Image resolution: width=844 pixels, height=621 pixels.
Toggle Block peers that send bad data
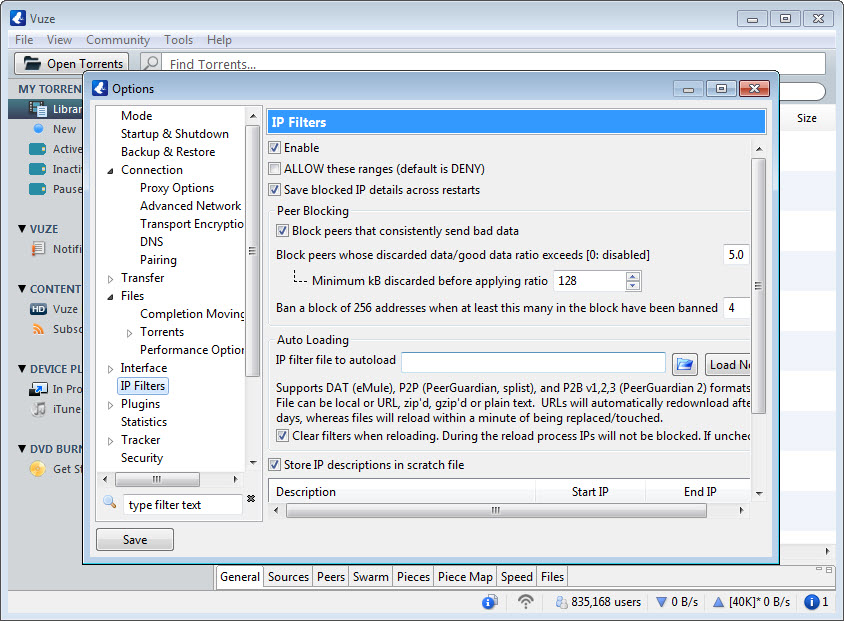click(x=282, y=231)
